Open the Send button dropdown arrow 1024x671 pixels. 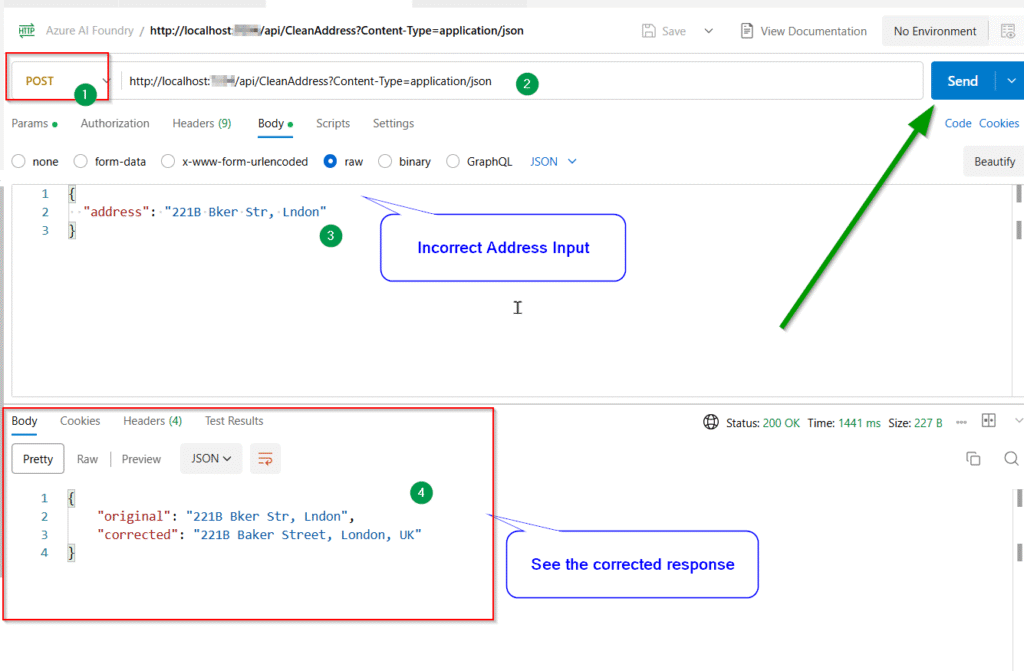tap(1010, 81)
